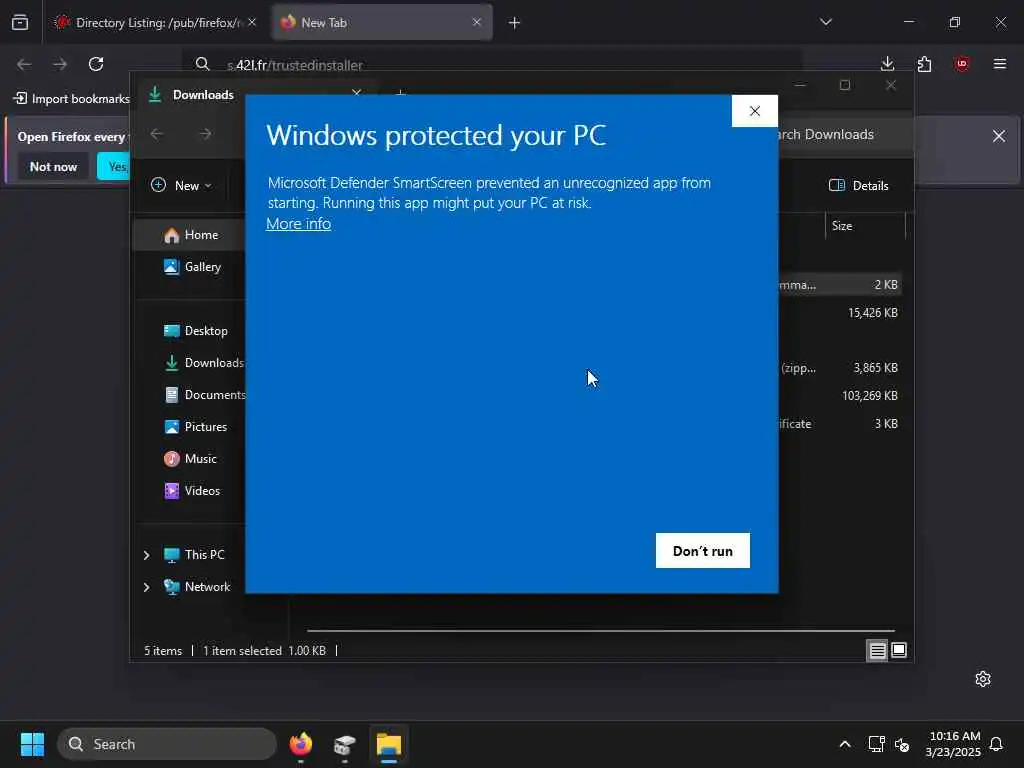1024x768 pixels.
Task: Open the Firefox hamburger application menu
Action: 999,64
